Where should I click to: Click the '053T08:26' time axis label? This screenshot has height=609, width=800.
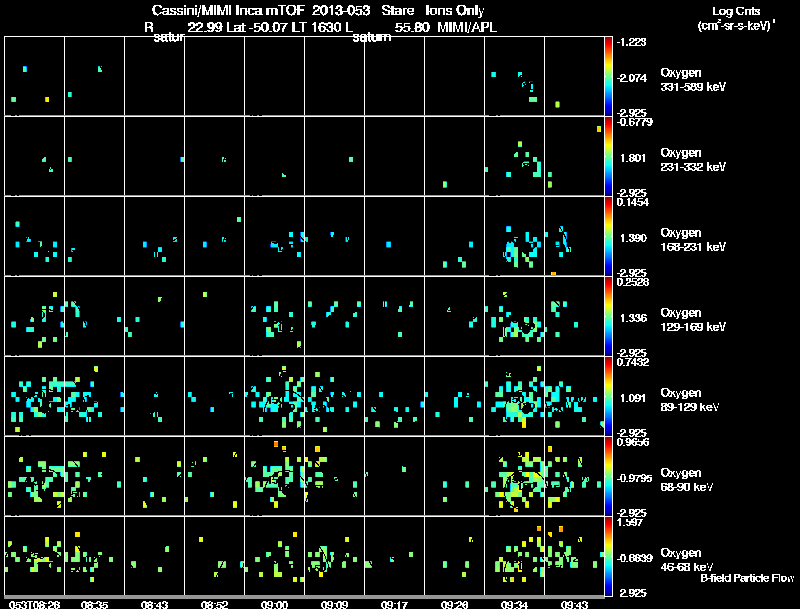click(x=35, y=605)
